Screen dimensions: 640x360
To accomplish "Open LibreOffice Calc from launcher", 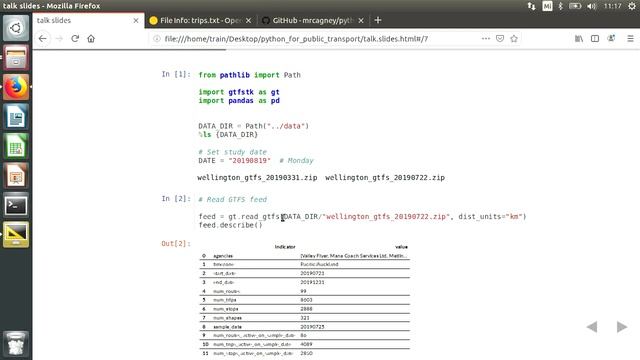I will coord(16,146).
